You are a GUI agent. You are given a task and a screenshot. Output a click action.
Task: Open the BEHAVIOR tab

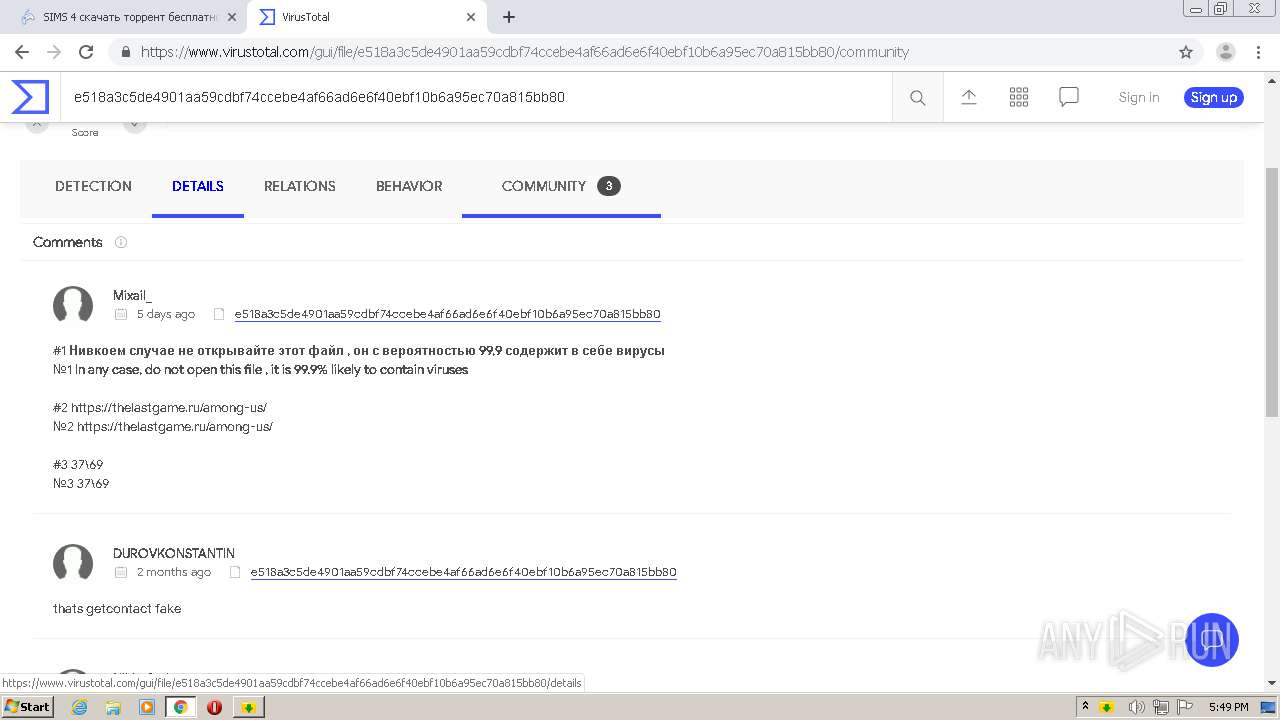(409, 186)
